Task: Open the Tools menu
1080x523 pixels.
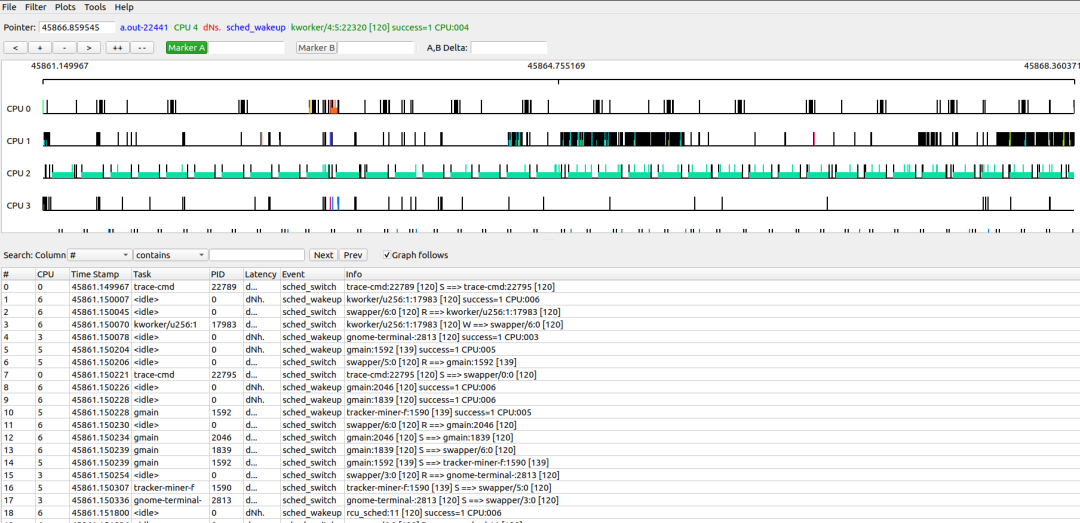Action: [x=95, y=7]
